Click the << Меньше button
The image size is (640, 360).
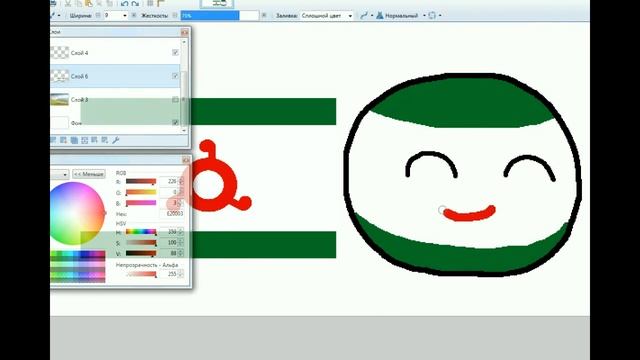[89, 174]
